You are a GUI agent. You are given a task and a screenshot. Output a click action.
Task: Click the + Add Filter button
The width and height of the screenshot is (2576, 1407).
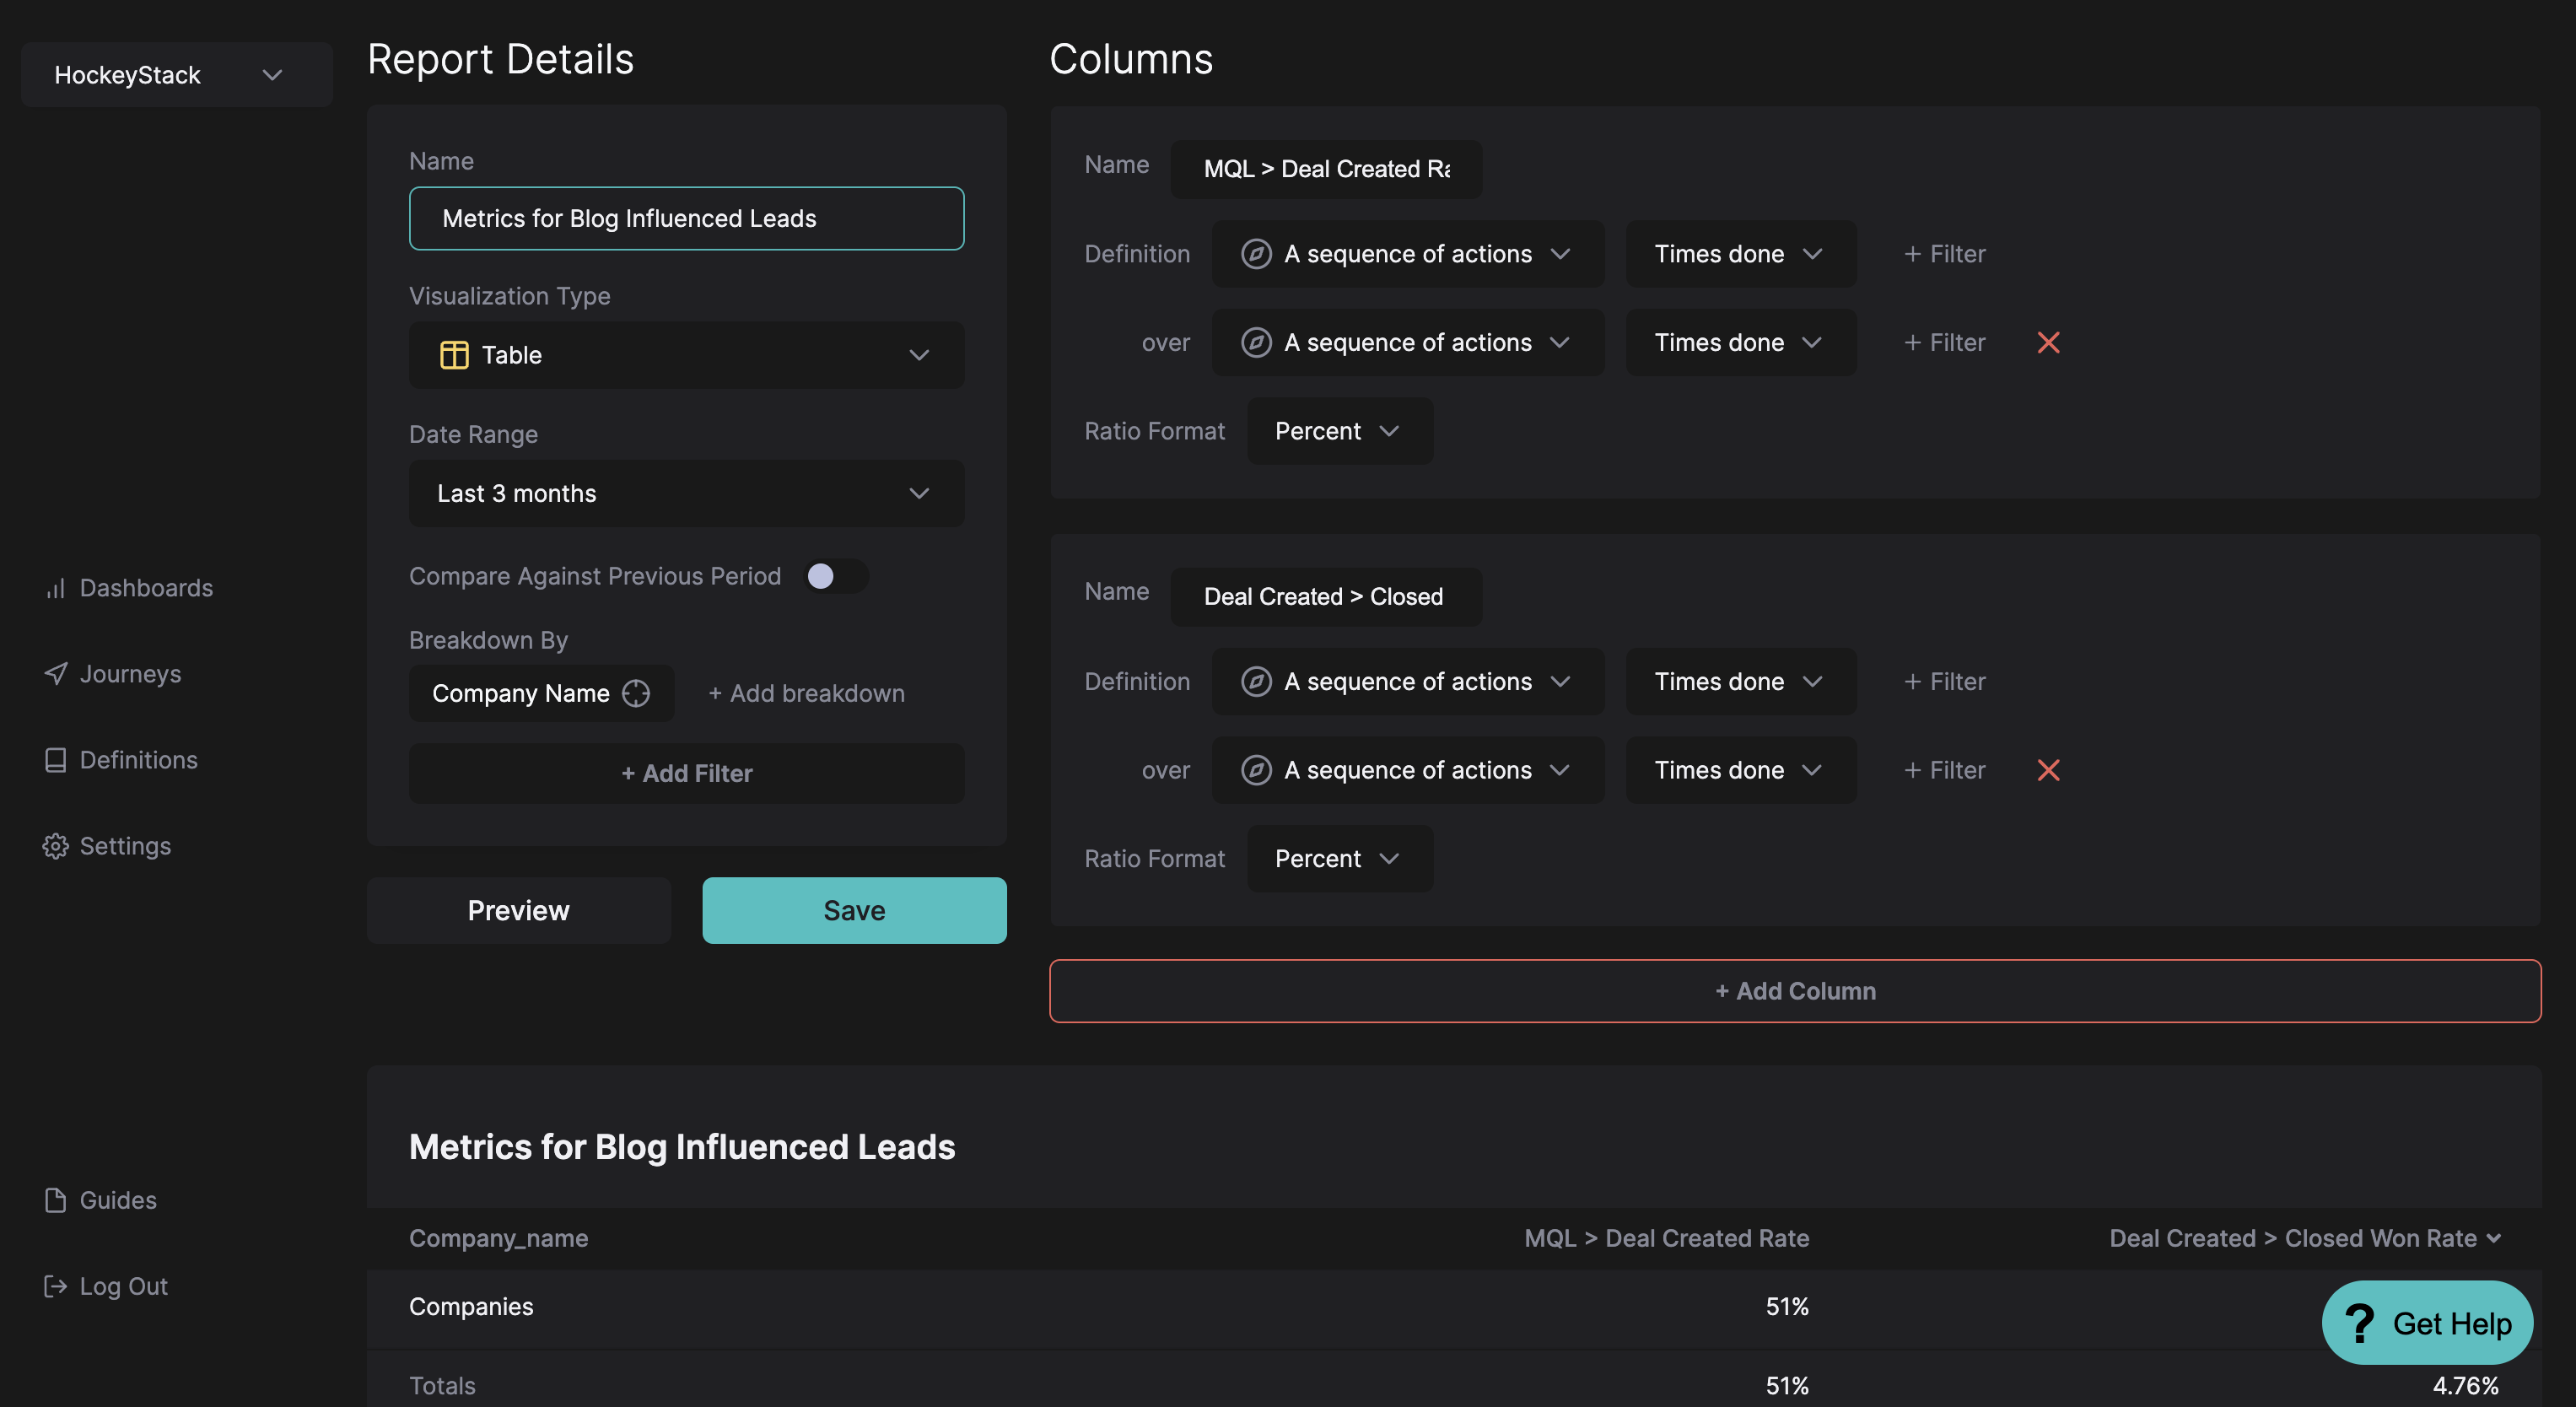pyautogui.click(x=686, y=773)
